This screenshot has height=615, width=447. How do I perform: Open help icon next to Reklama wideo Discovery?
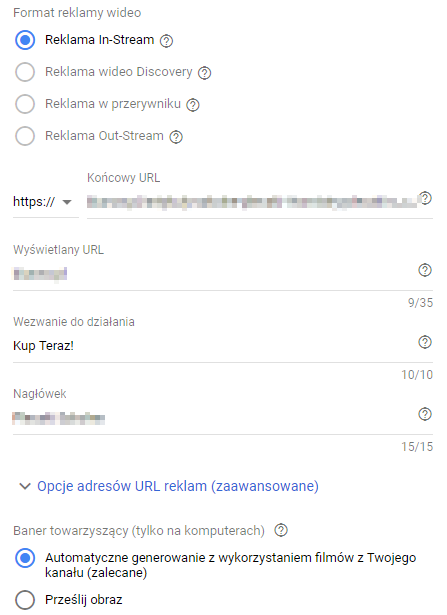[x=204, y=73]
